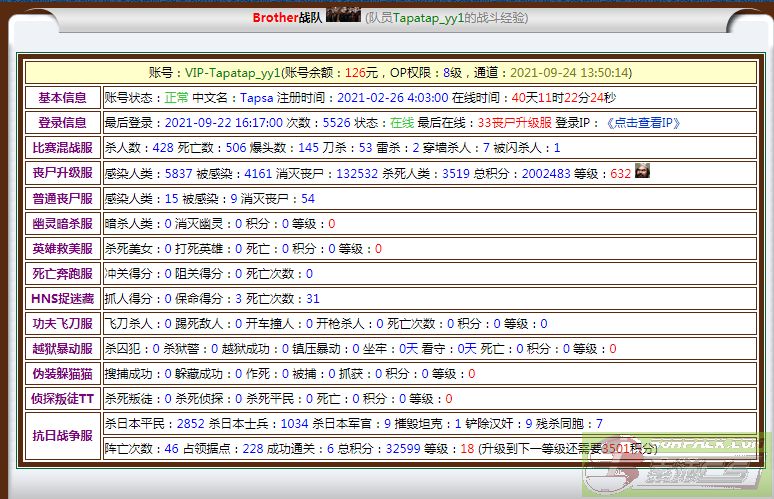Select the 基本信息 category label
The image size is (774, 499).
click(x=62, y=98)
